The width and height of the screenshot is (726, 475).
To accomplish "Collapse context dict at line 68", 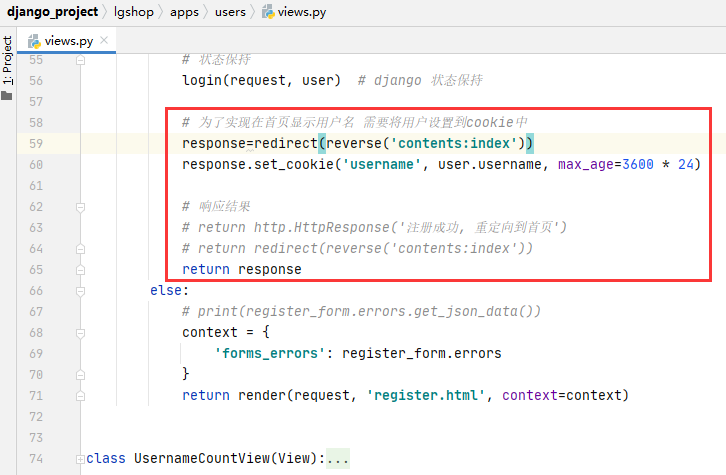I will point(81,333).
